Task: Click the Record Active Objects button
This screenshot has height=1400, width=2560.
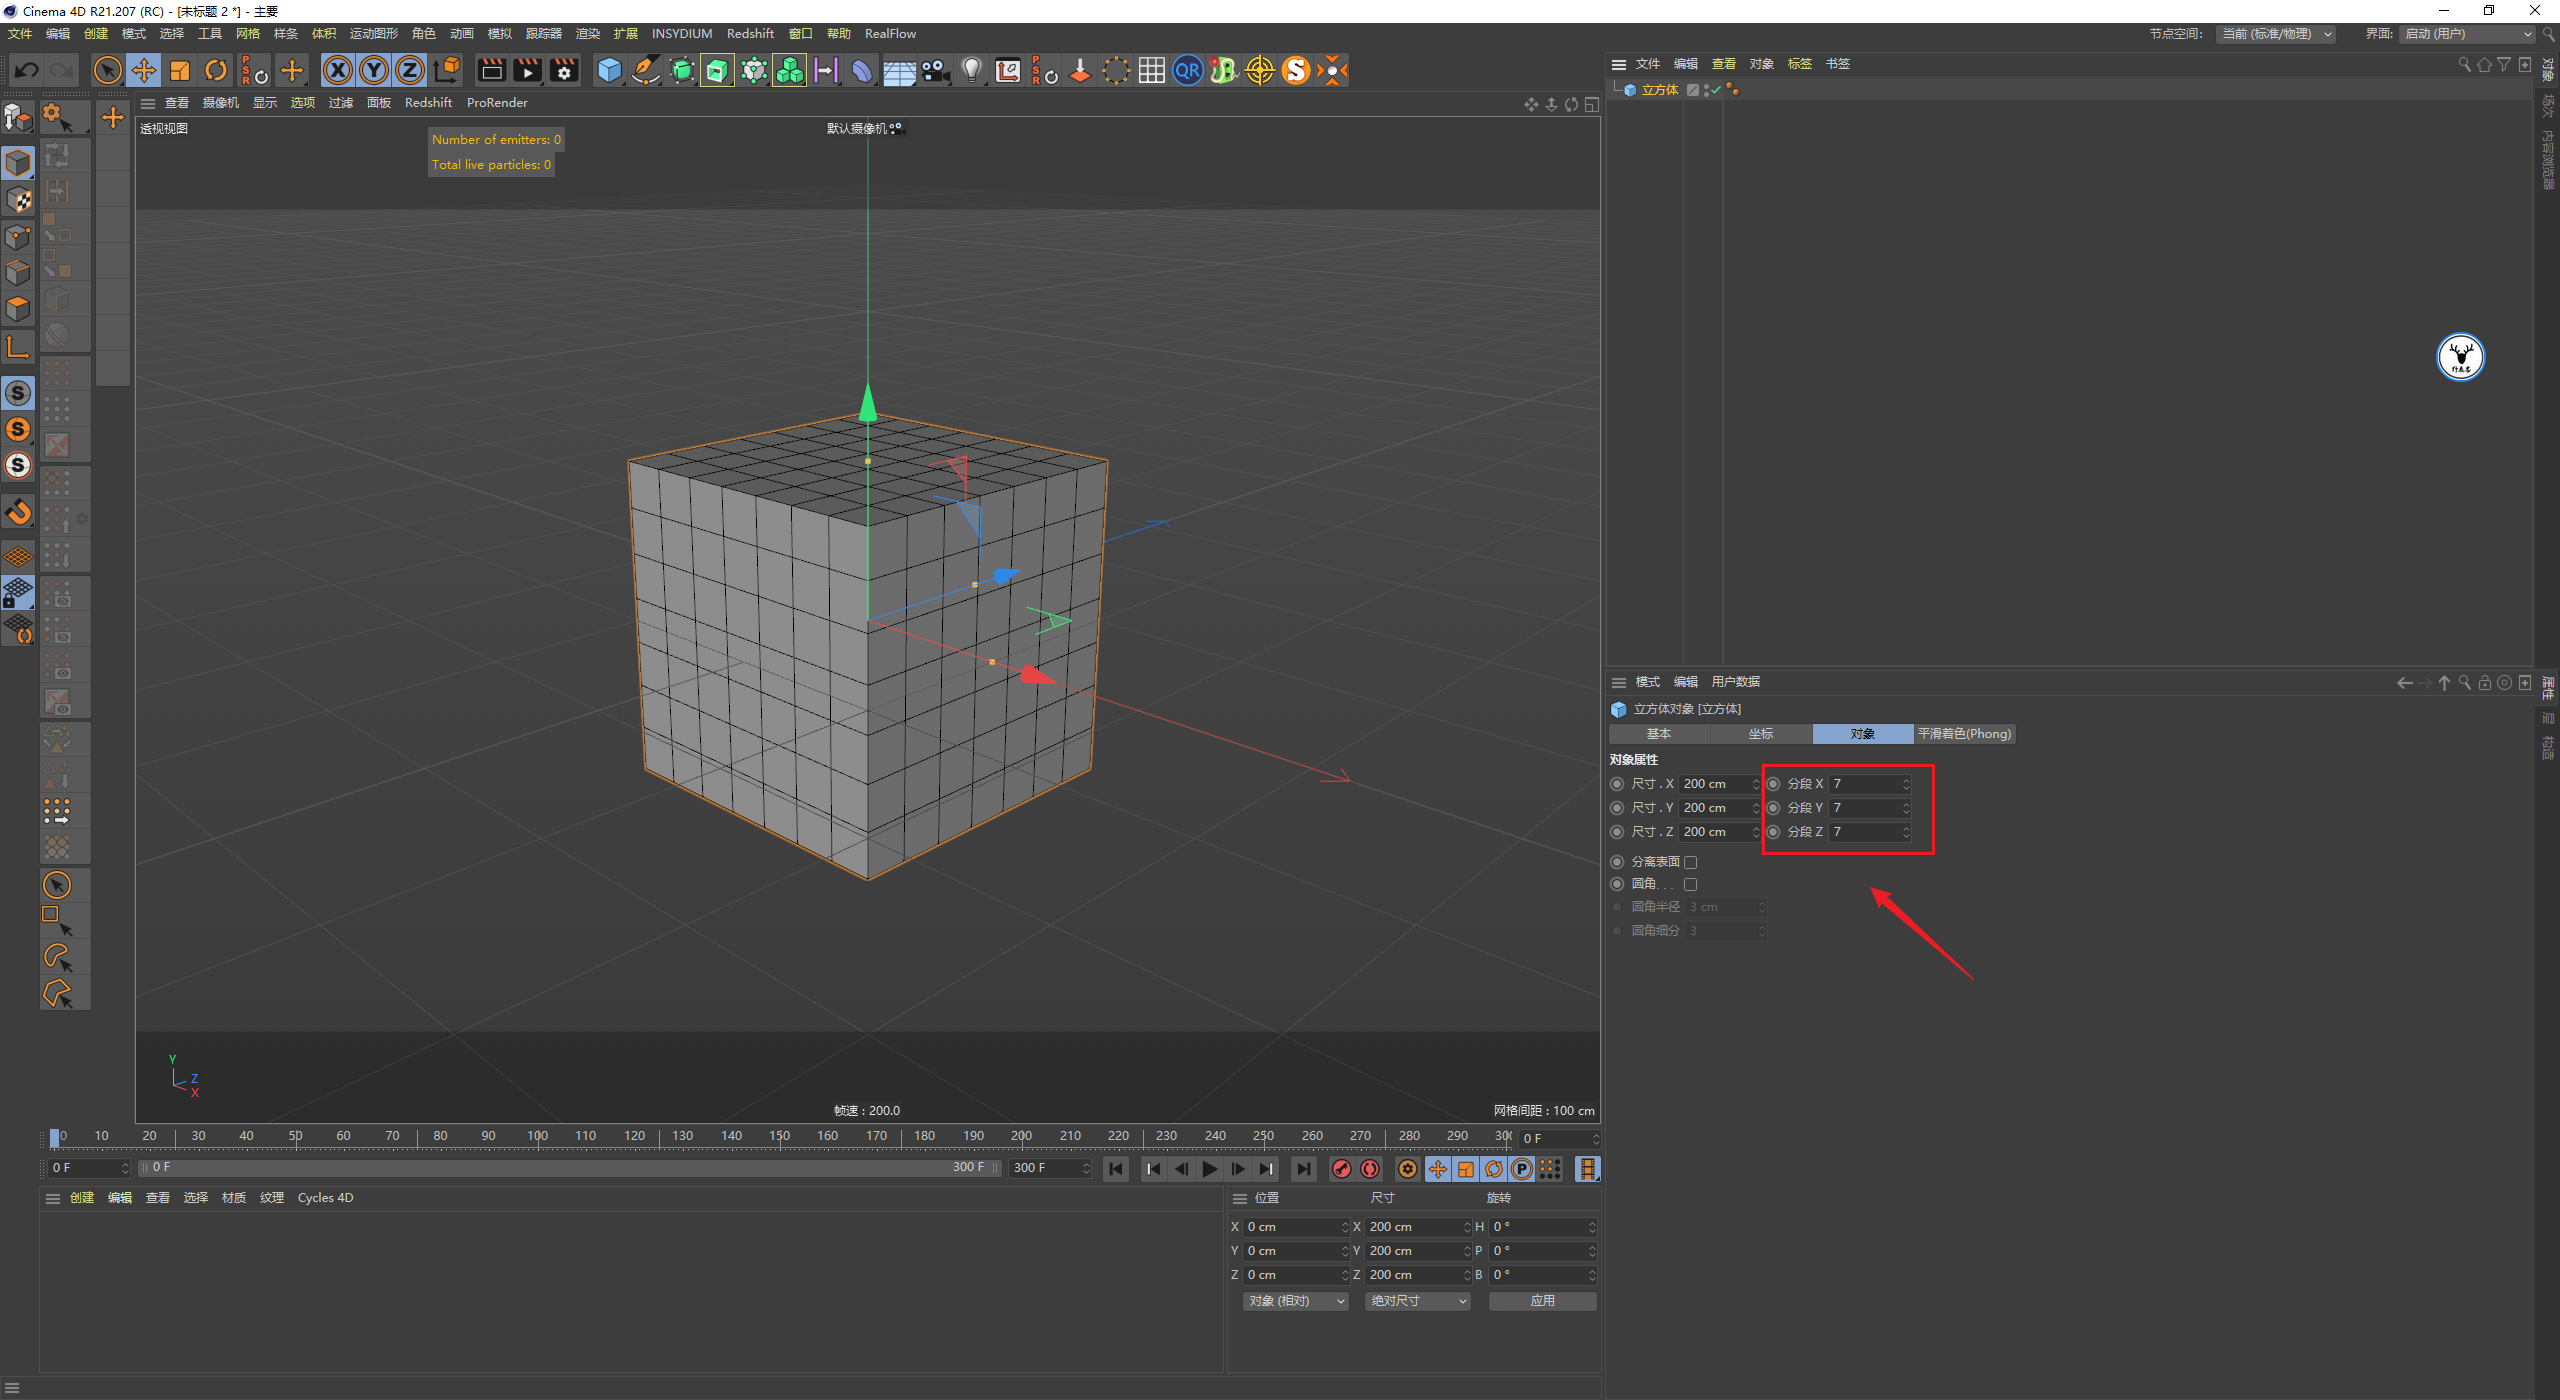Action: pyautogui.click(x=1342, y=1169)
